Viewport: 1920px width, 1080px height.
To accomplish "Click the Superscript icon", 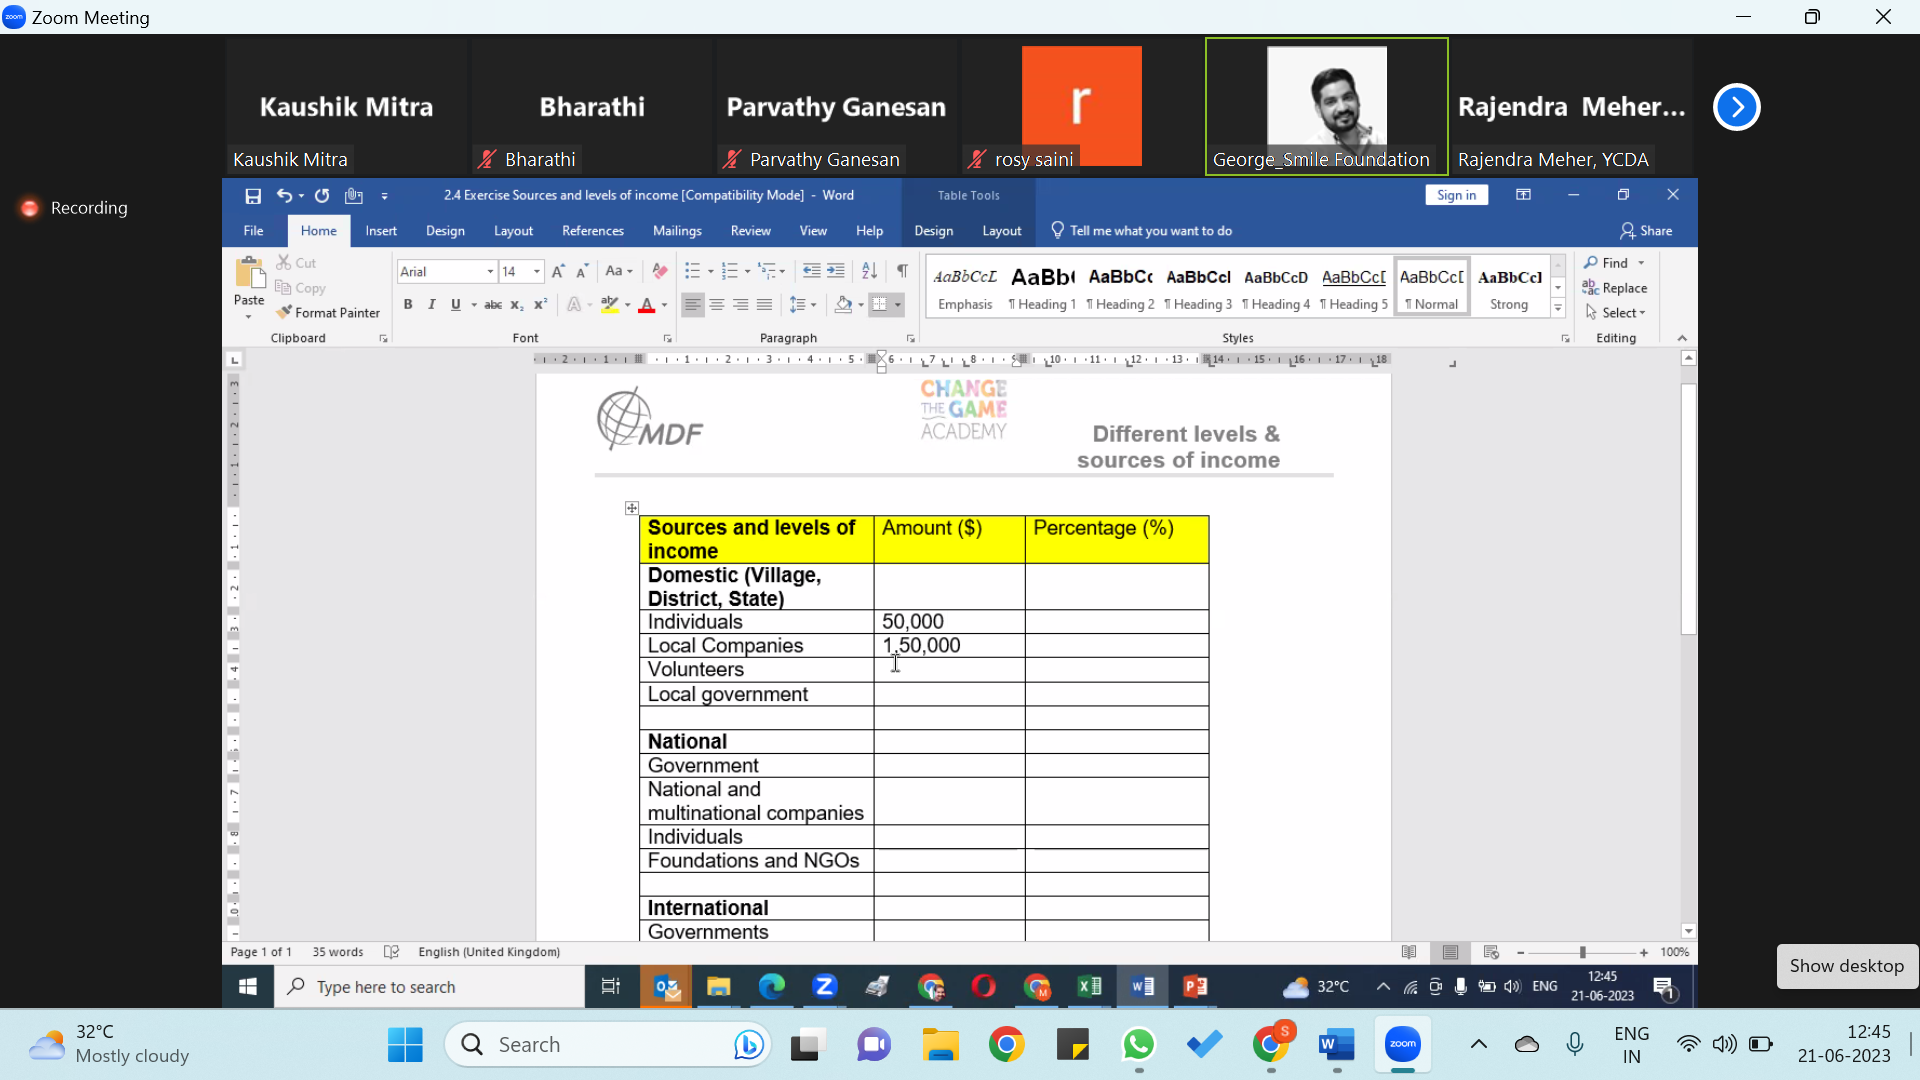I will [x=540, y=305].
